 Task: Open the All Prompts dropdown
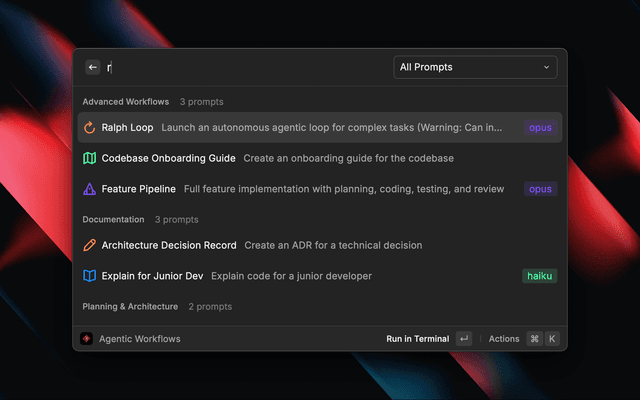(x=474, y=67)
